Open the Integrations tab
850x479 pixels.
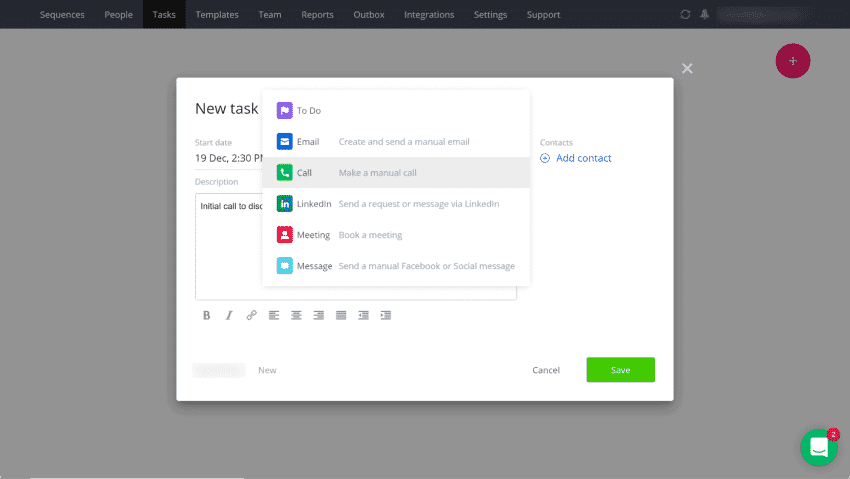(429, 15)
